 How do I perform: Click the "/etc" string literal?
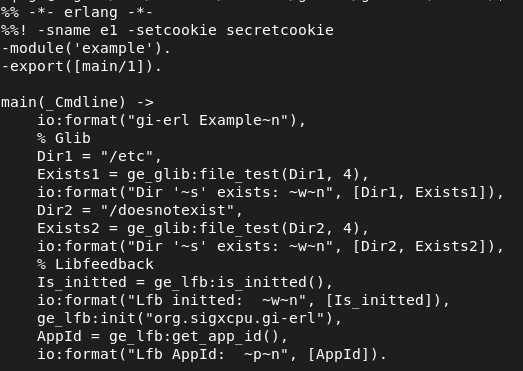tap(127, 156)
